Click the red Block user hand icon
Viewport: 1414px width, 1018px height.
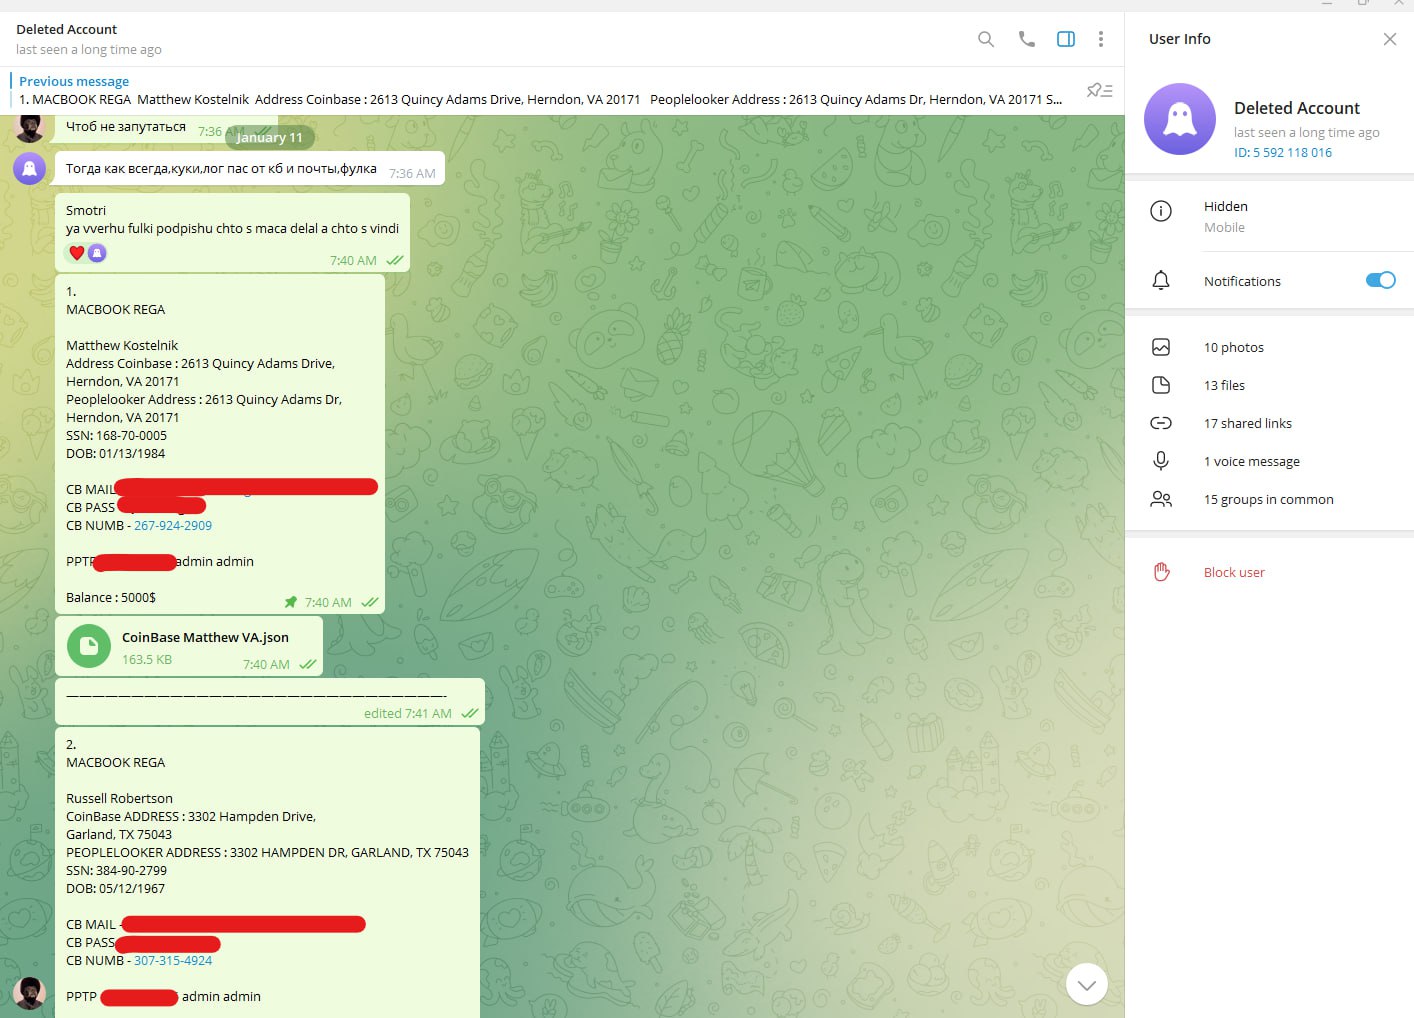coord(1161,572)
